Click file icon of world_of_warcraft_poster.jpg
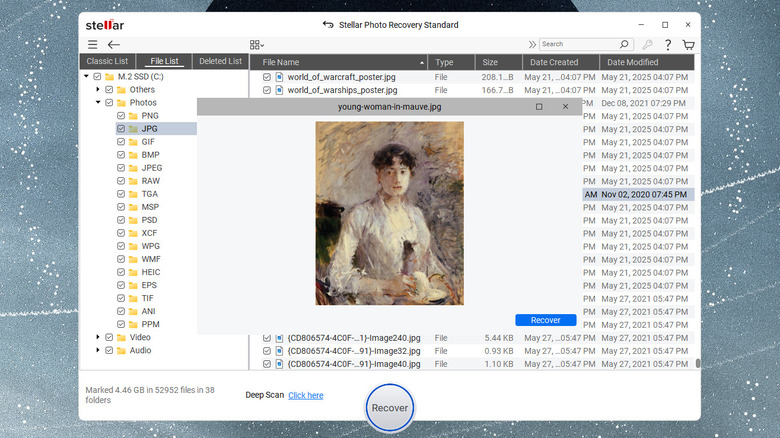The height and width of the screenshot is (438, 780). click(280, 77)
